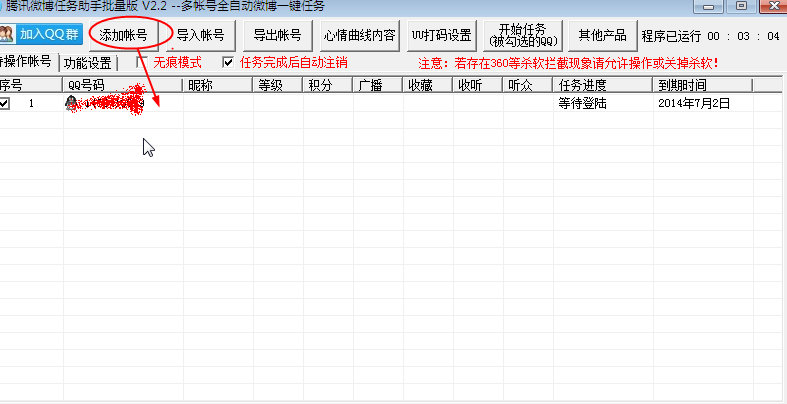Sort by 序号 column header
Viewport: 787px width, 404px height.
tap(32, 85)
